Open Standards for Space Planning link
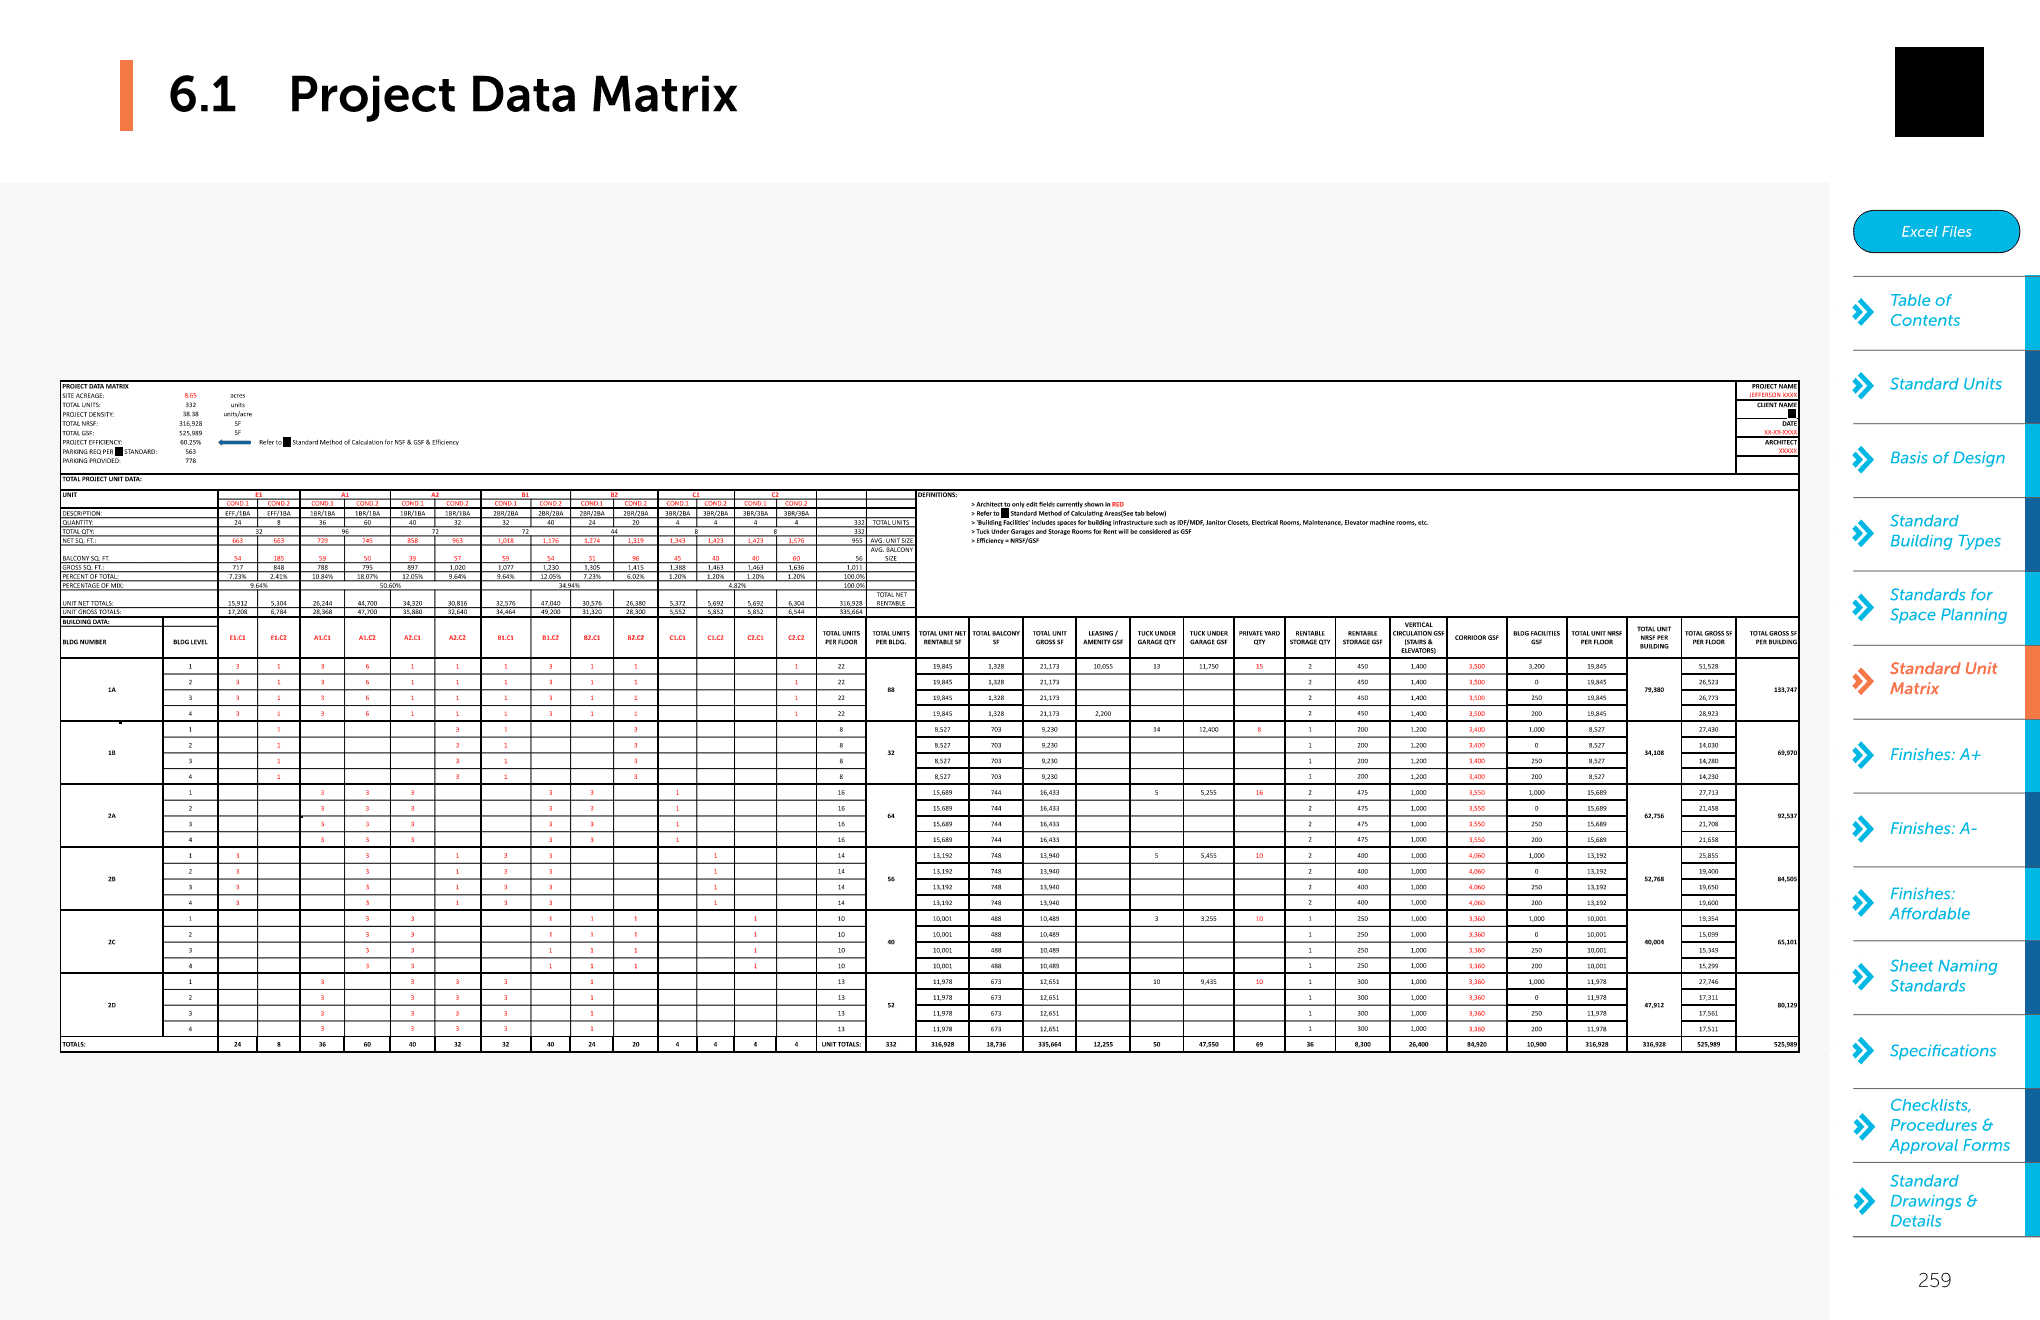This screenshot has height=1320, width=2040. click(x=1947, y=605)
